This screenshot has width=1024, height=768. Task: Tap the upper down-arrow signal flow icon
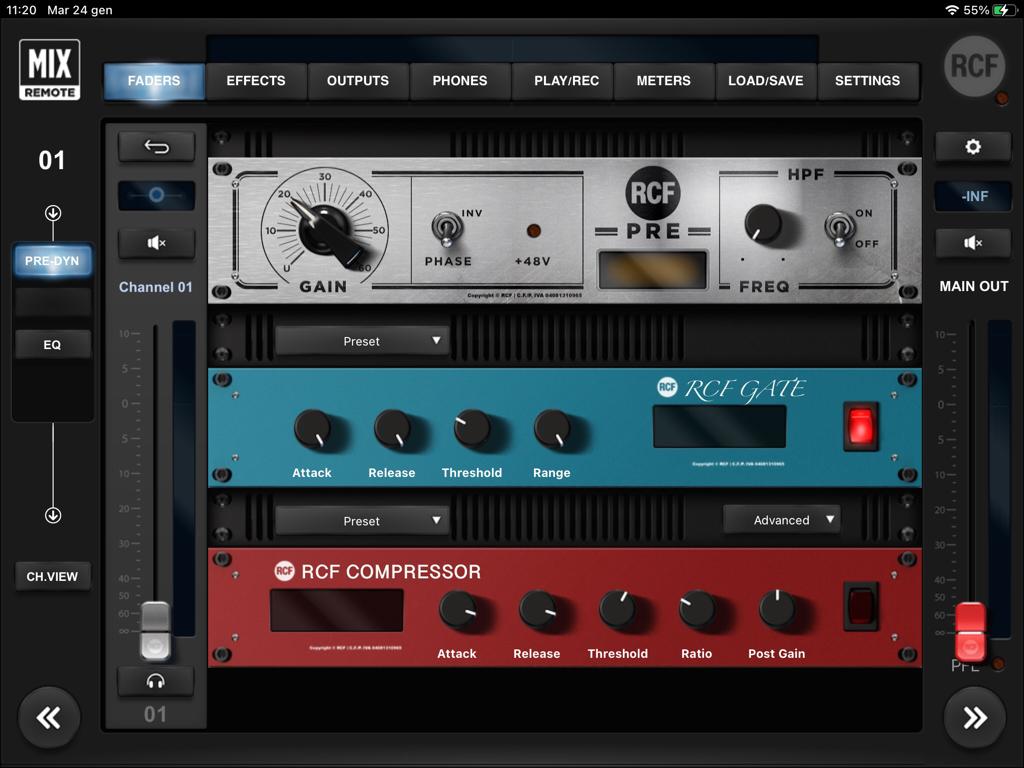53,213
